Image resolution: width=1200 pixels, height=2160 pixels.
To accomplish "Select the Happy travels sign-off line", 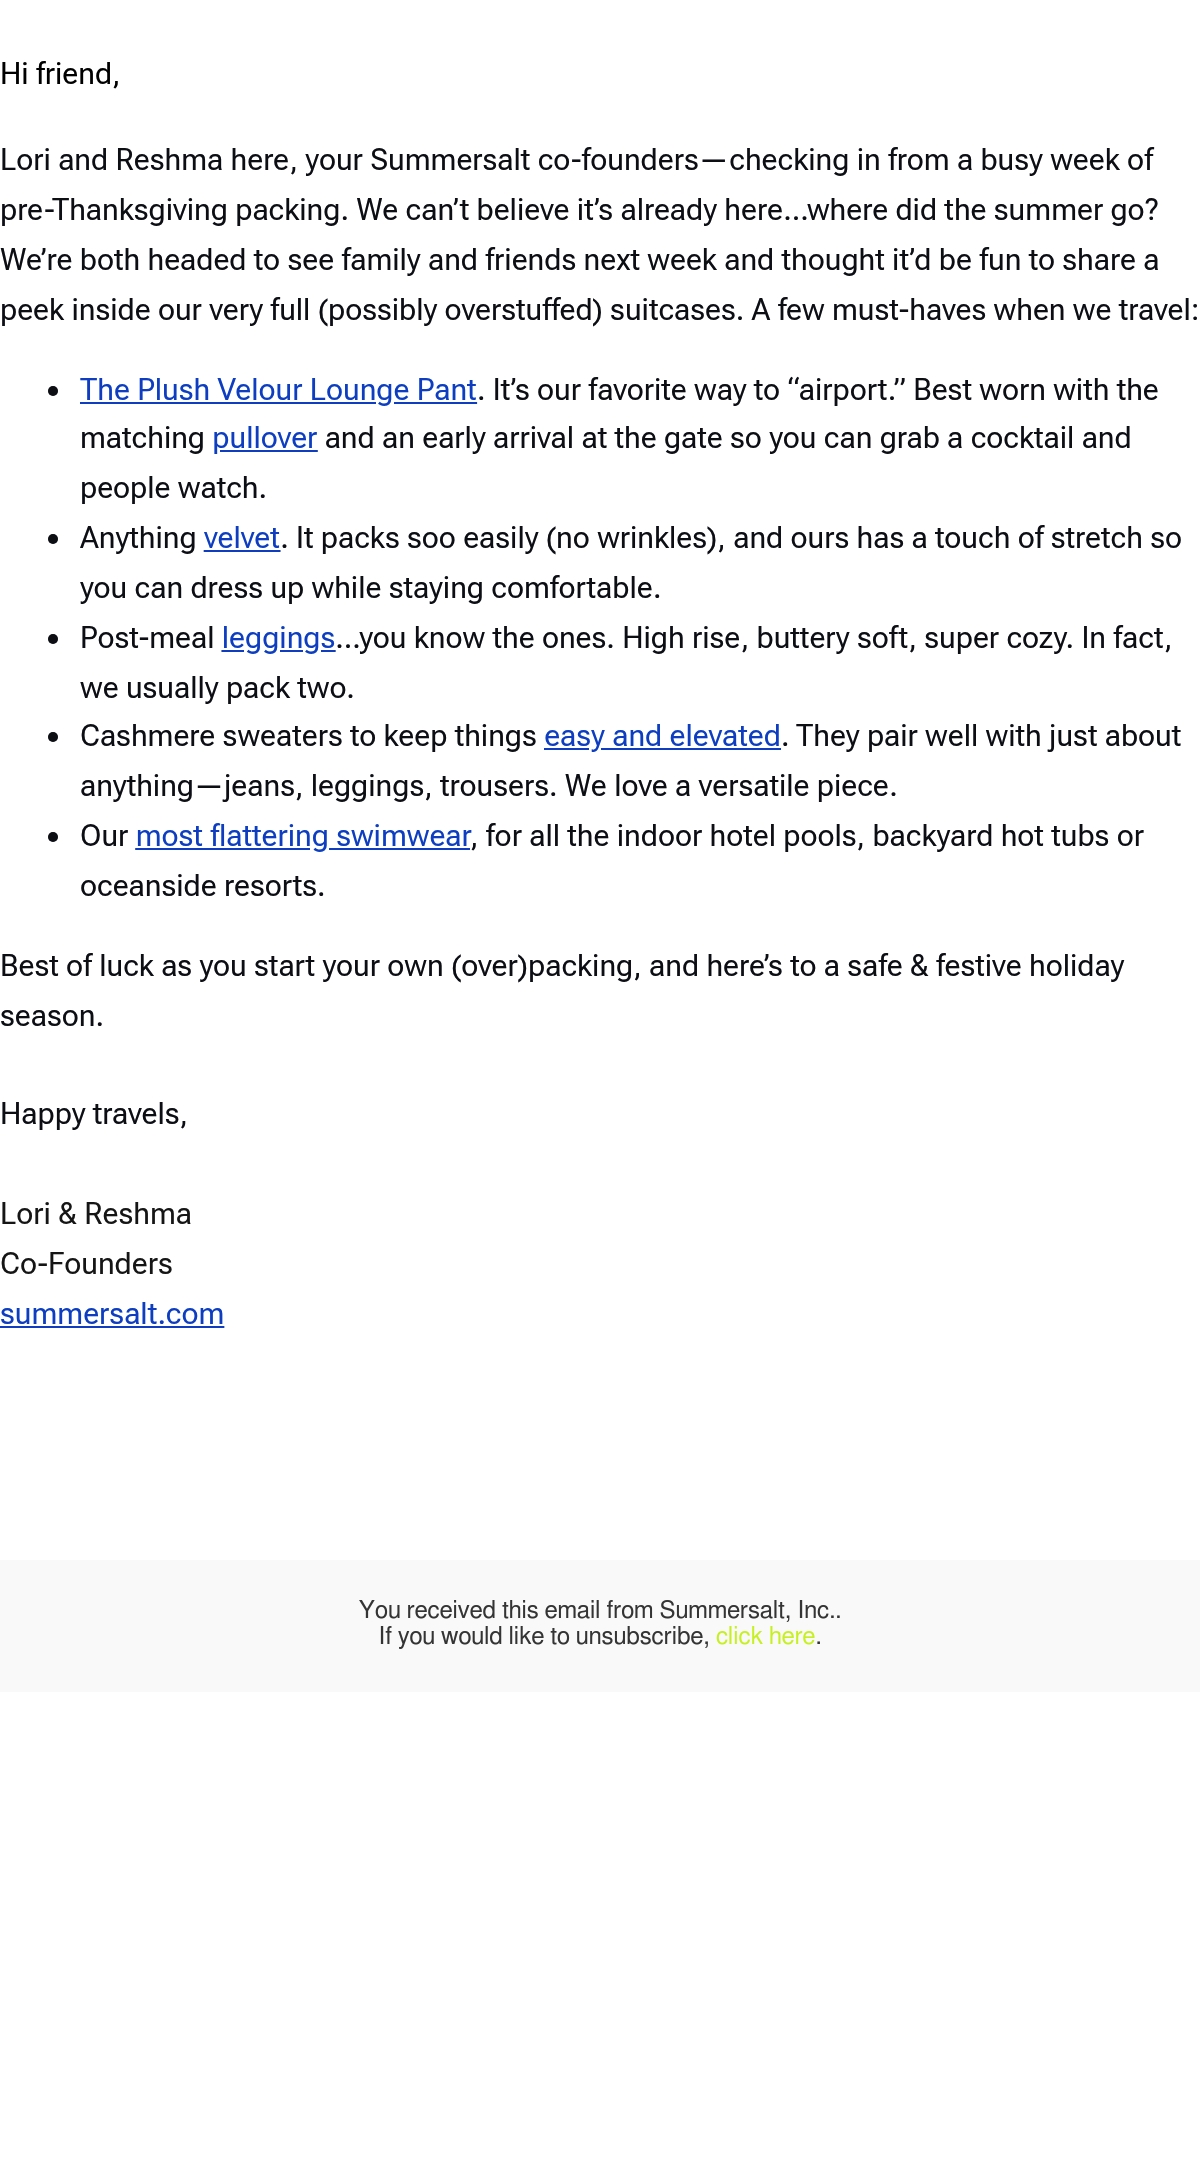I will pos(94,1114).
